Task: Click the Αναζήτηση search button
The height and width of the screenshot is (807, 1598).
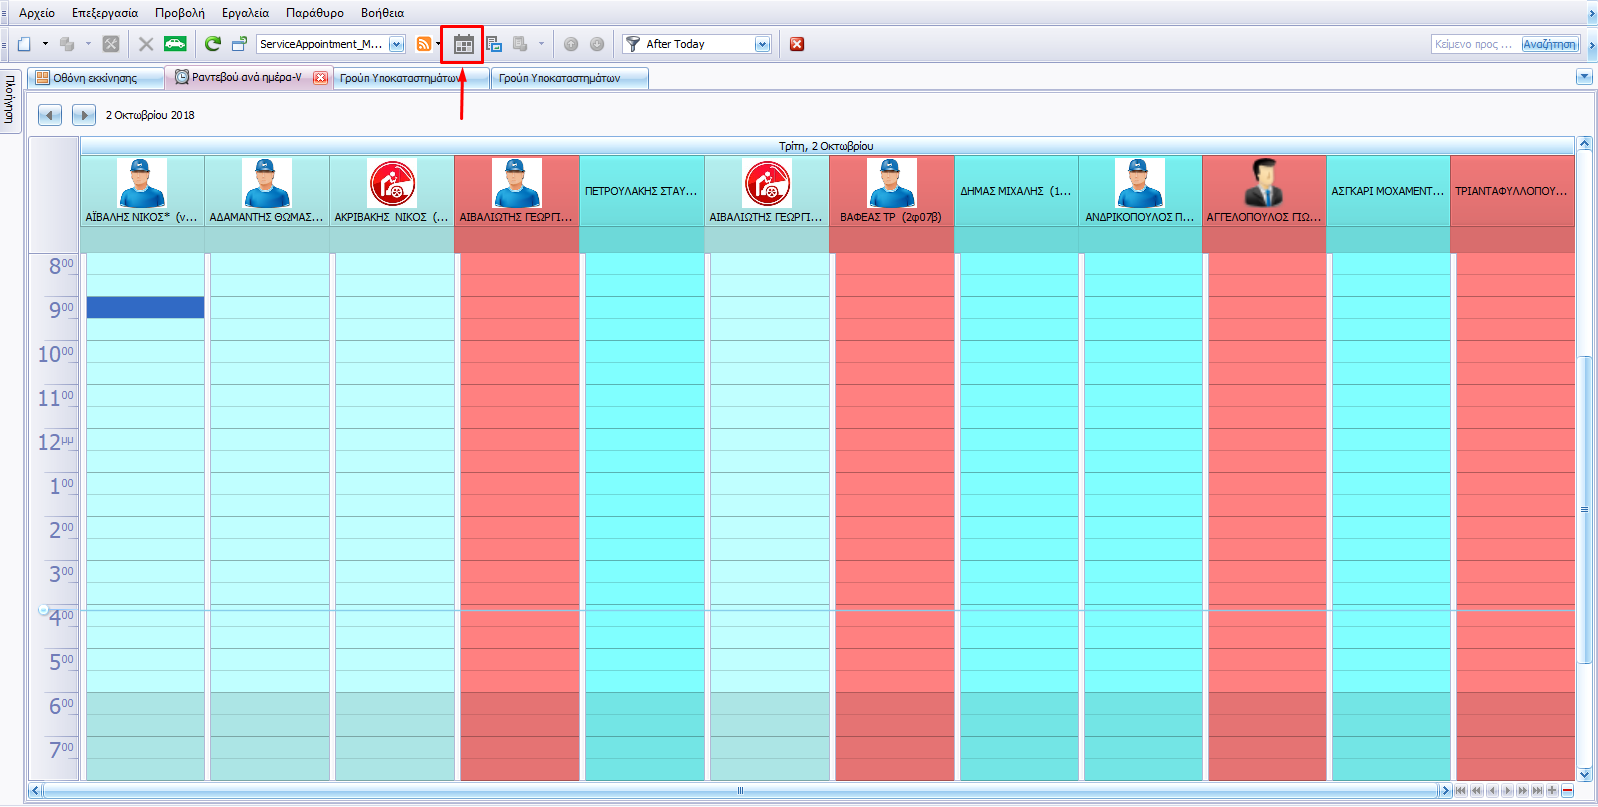Action: [x=1549, y=44]
